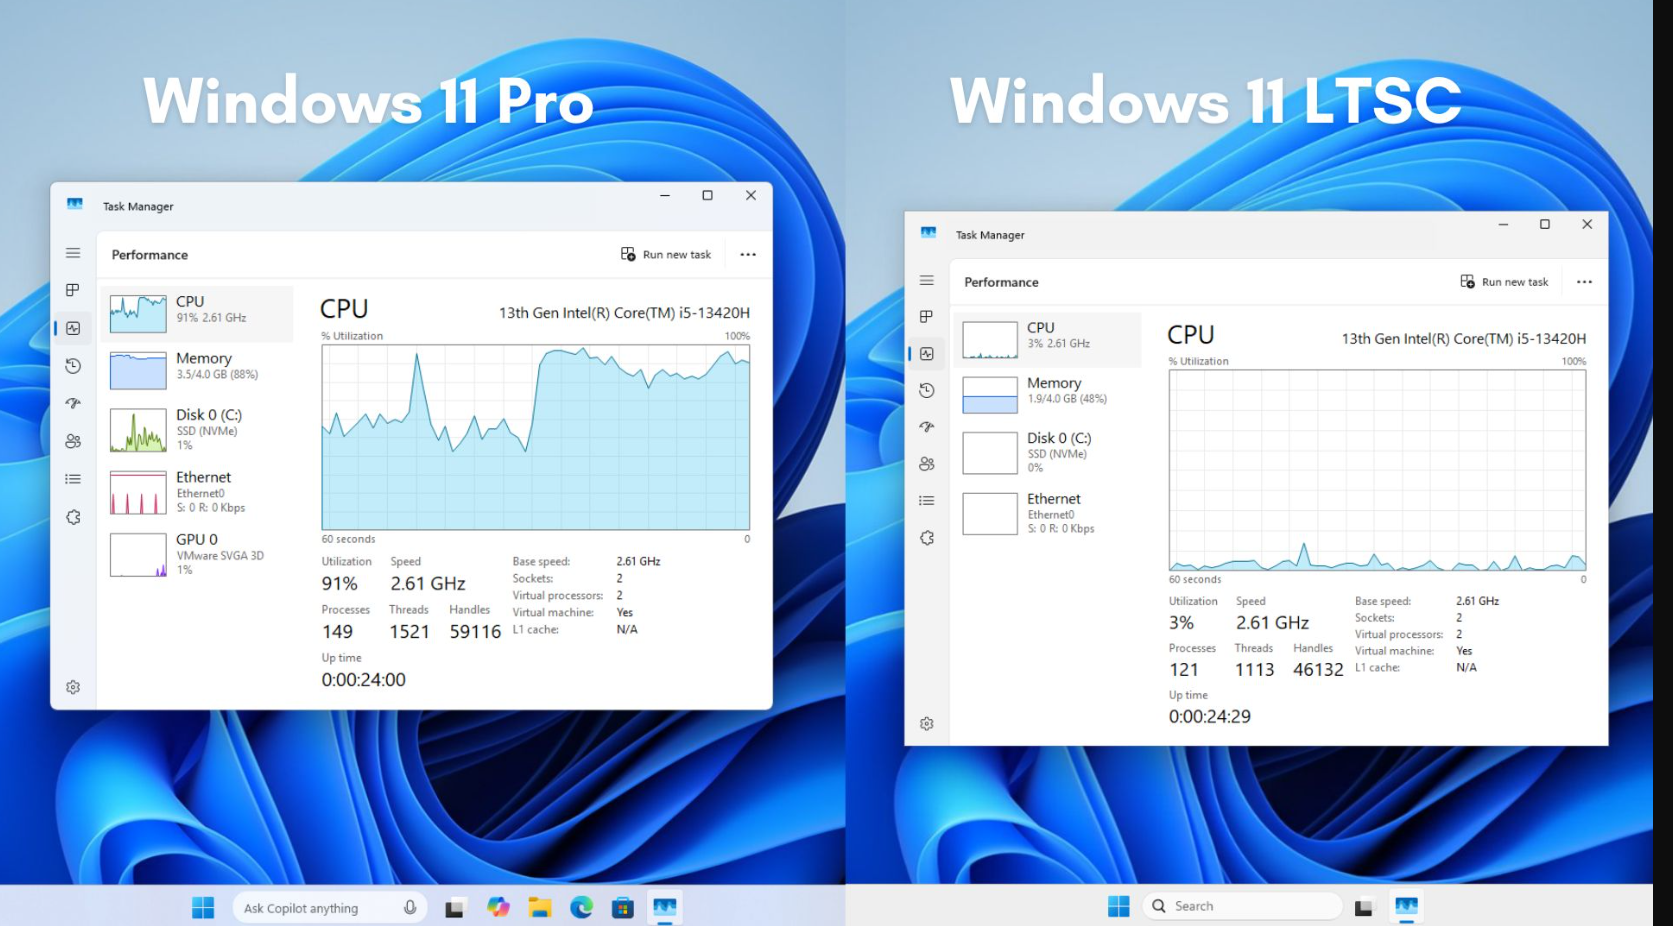This screenshot has width=1673, height=926.
Task: Open Settings gear in LTSC Task Manager
Action: pyautogui.click(x=927, y=723)
